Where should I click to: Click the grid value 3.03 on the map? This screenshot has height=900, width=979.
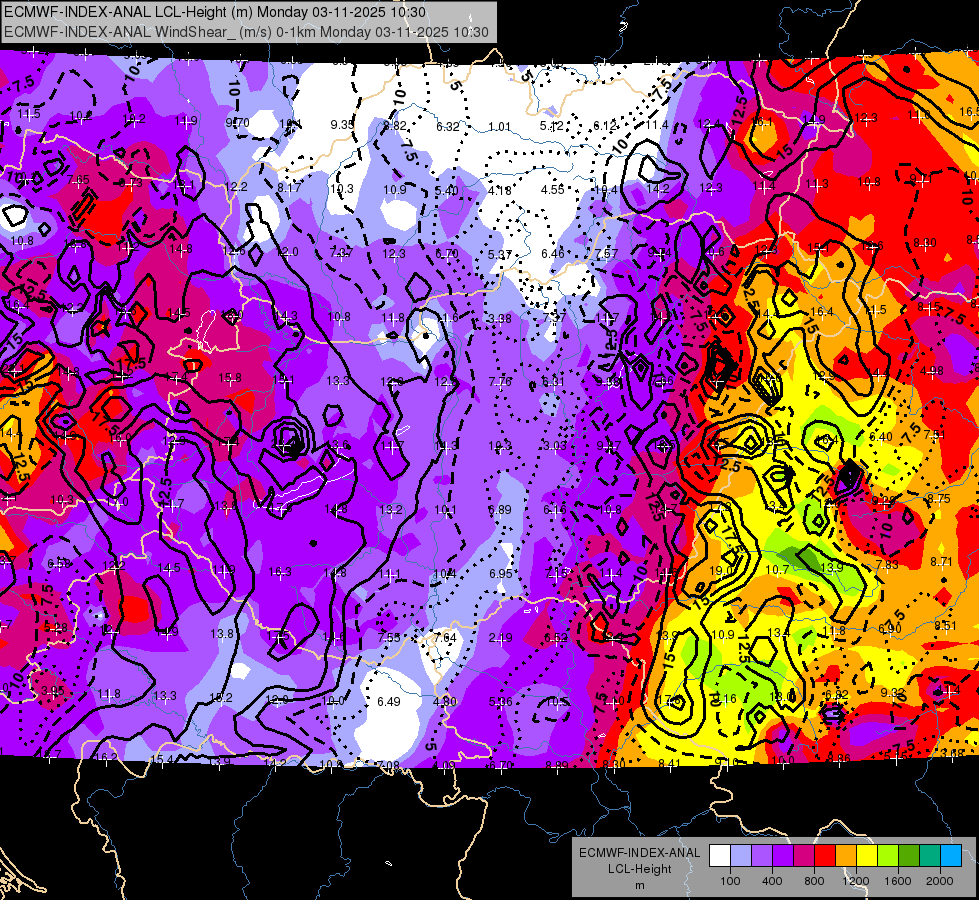[554, 446]
